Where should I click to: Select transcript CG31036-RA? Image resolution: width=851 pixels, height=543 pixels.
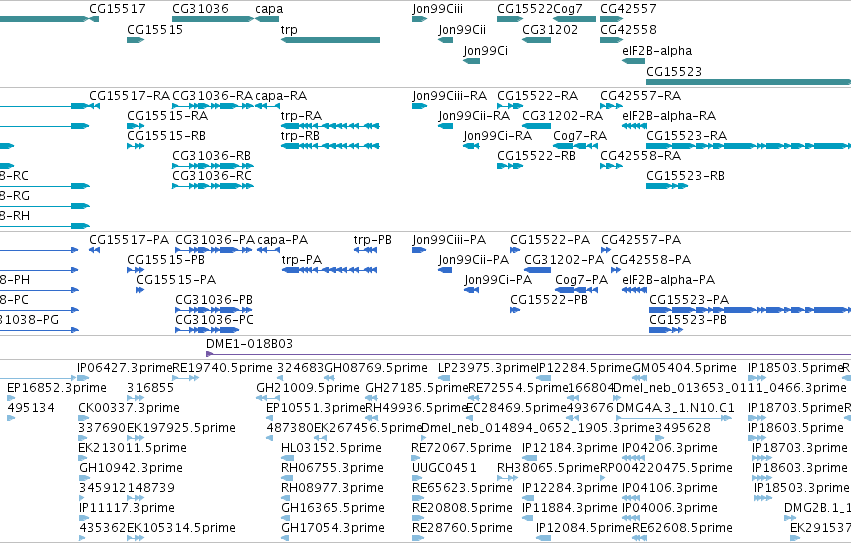pyautogui.click(x=213, y=106)
